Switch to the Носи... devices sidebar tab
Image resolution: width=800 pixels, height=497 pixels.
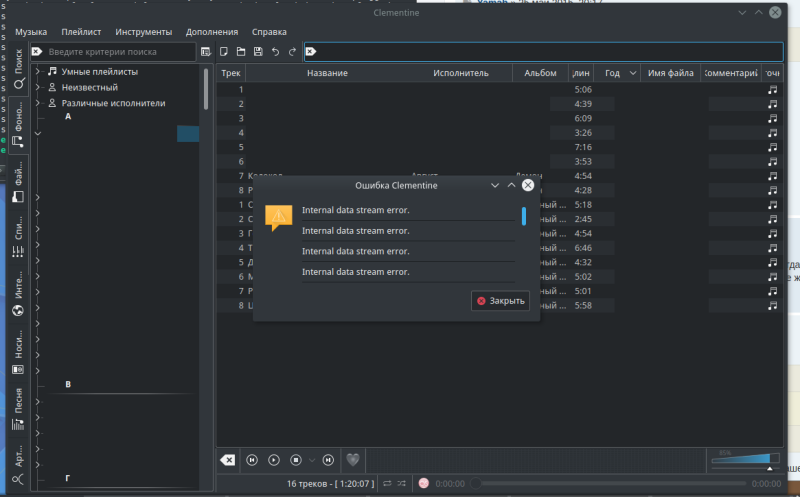[x=18, y=352]
